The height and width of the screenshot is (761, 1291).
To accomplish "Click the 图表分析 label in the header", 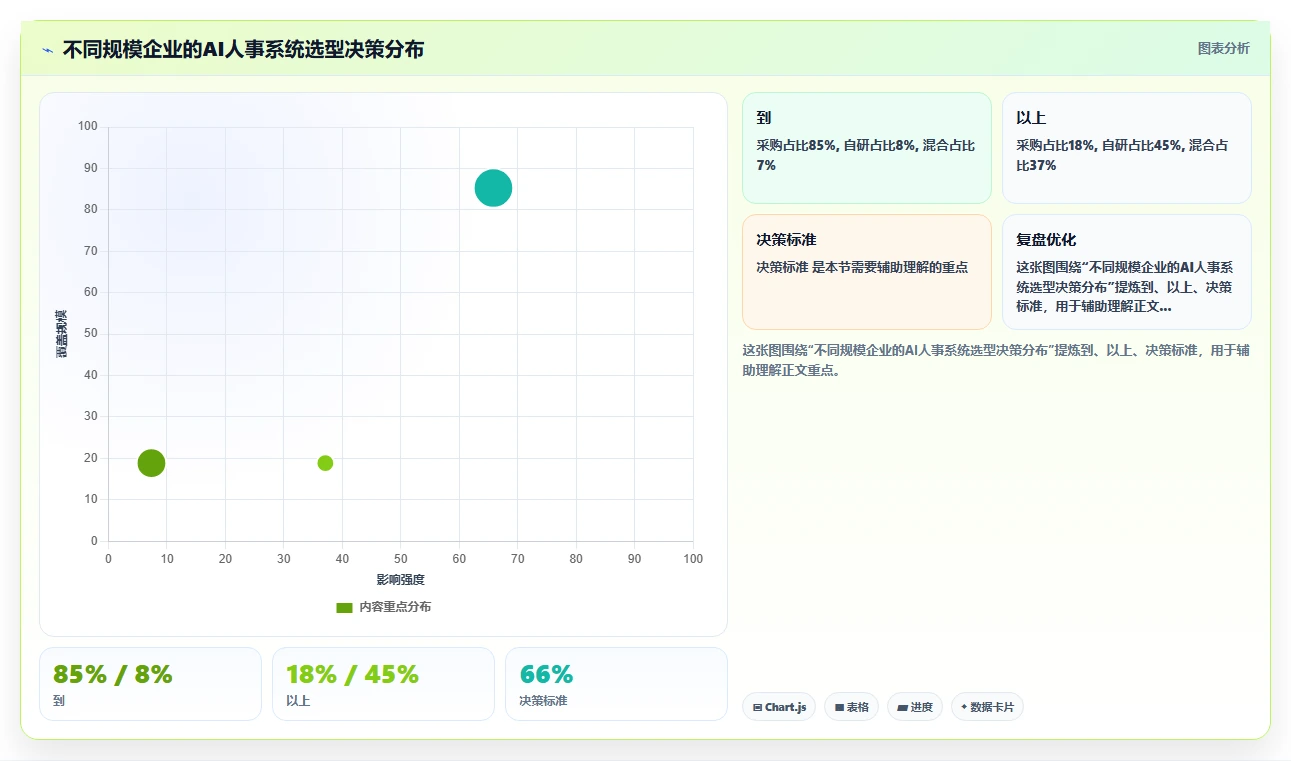I will [x=1223, y=48].
